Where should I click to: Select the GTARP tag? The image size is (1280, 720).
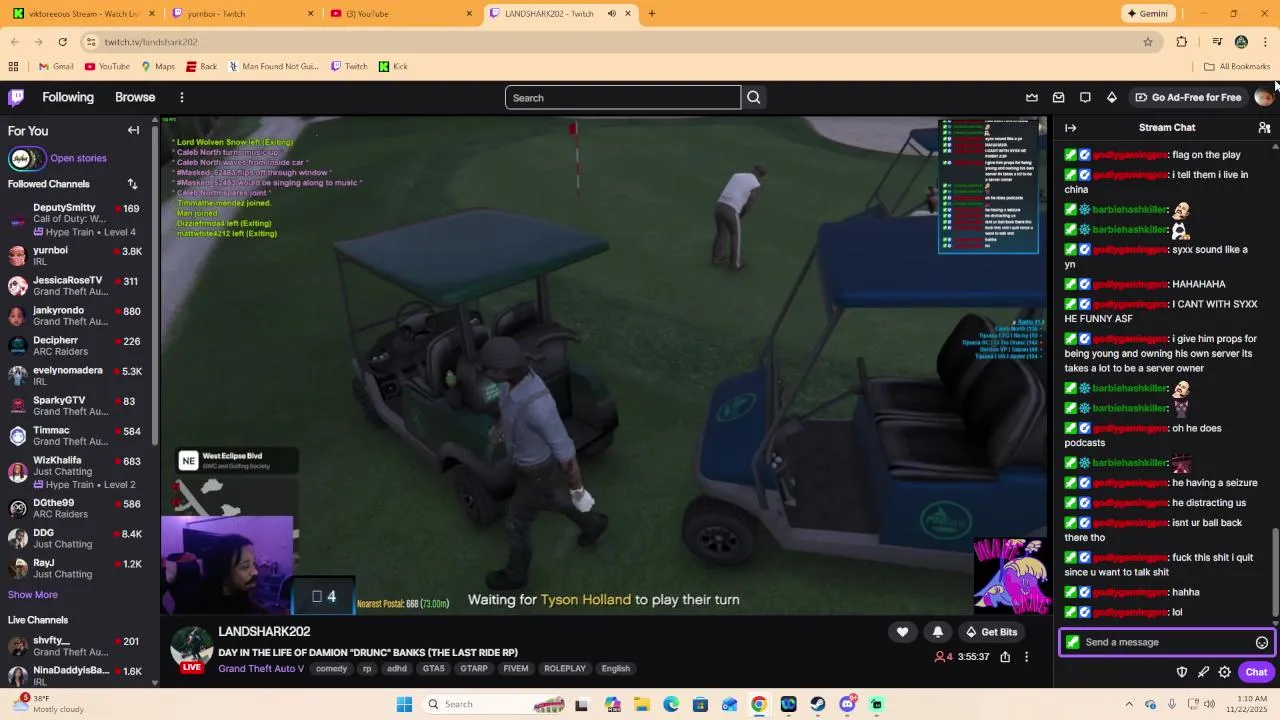tap(474, 668)
